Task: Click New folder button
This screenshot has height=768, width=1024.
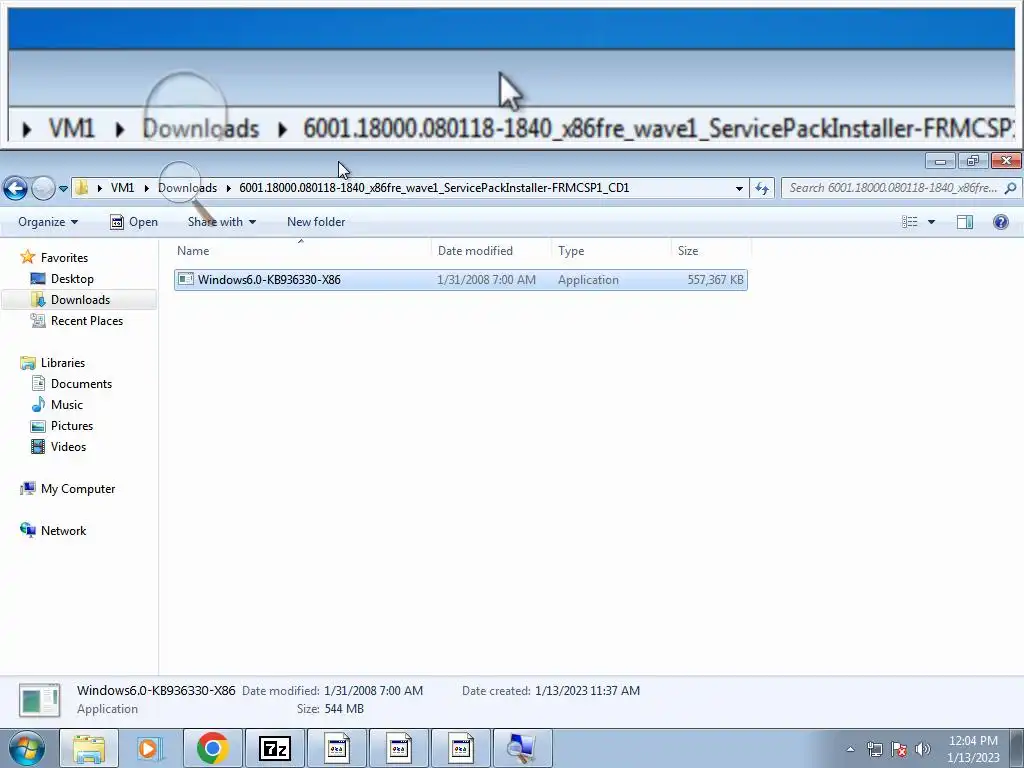Action: (x=316, y=222)
